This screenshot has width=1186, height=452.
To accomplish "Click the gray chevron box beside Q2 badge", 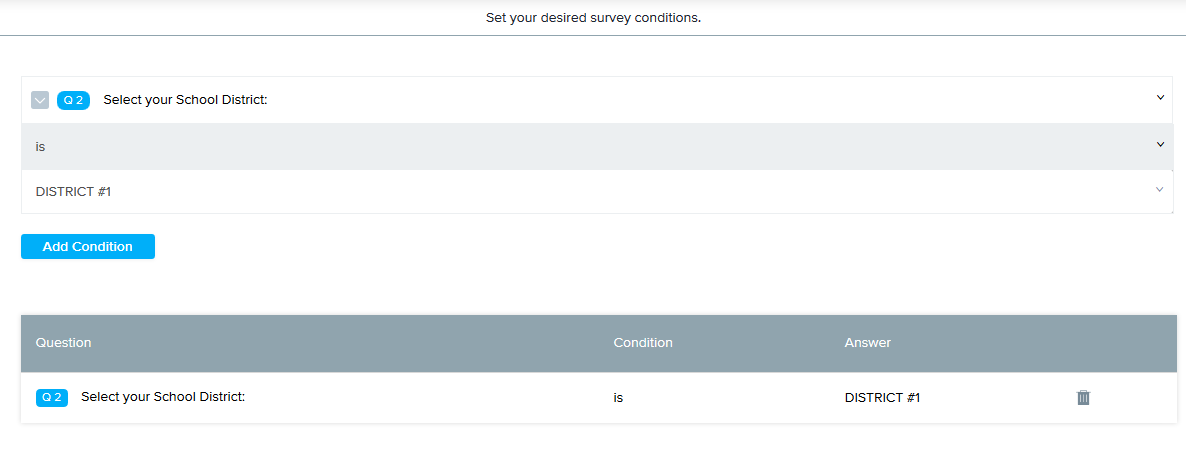I will (40, 100).
